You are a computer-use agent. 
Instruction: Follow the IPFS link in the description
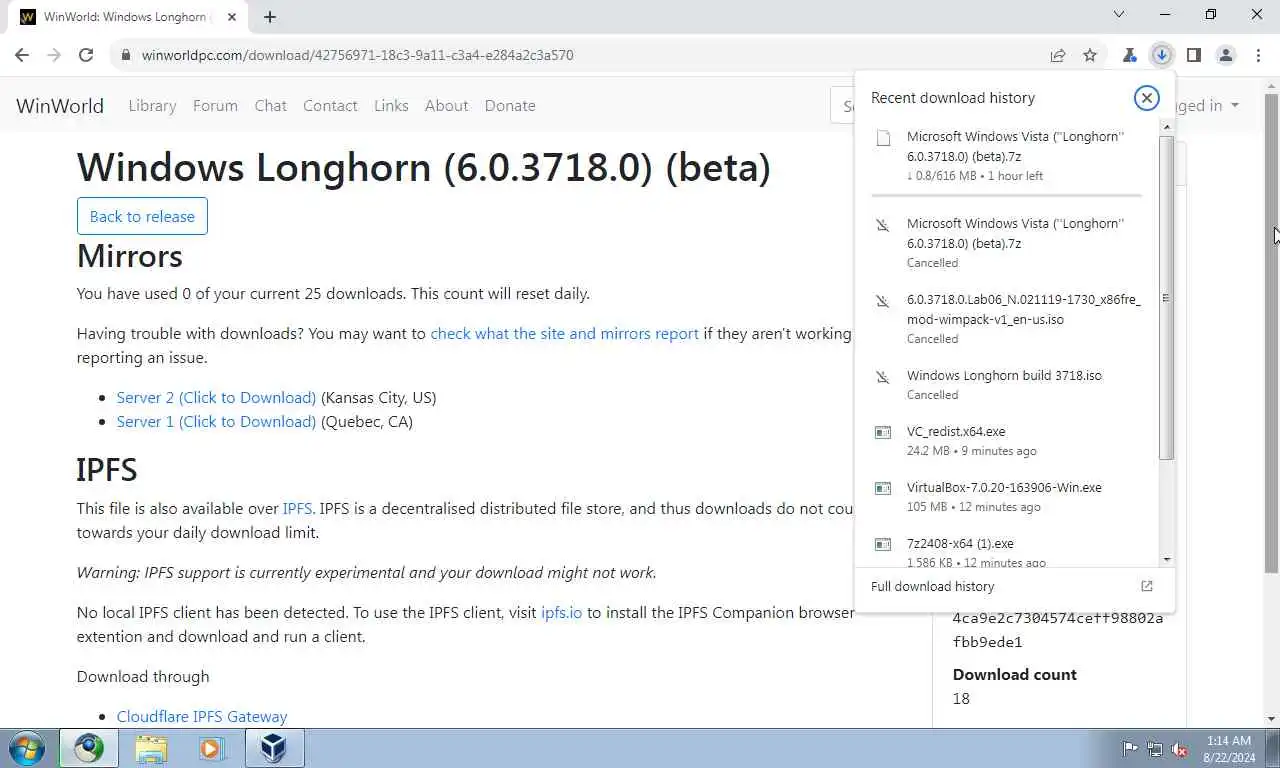click(x=297, y=508)
